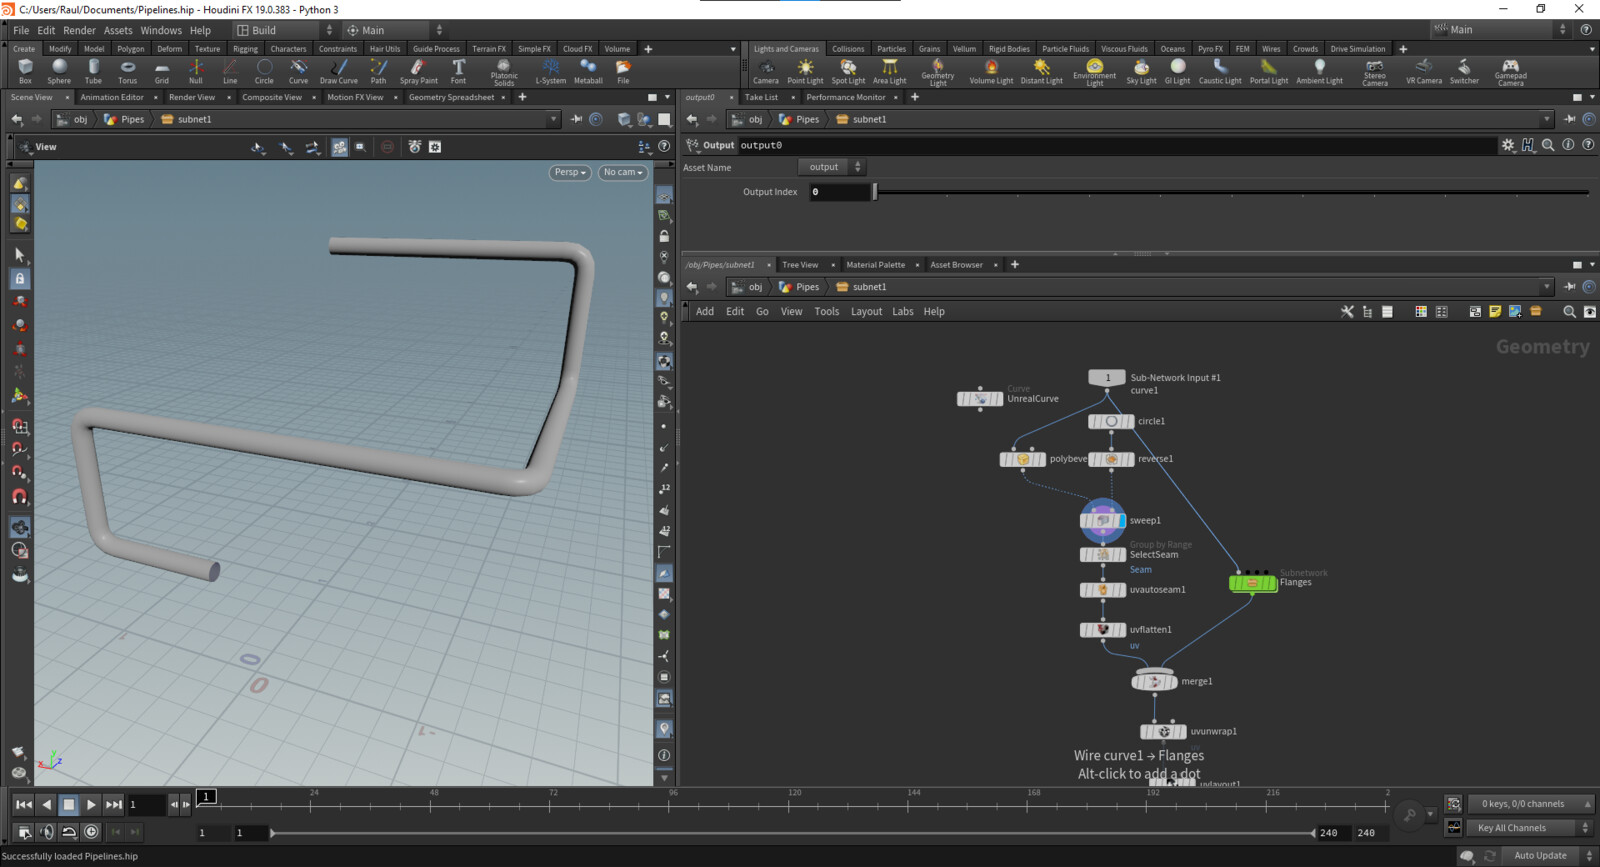Click the VR Camera shelf tool
The width and height of the screenshot is (1600, 867).
coord(1424,71)
